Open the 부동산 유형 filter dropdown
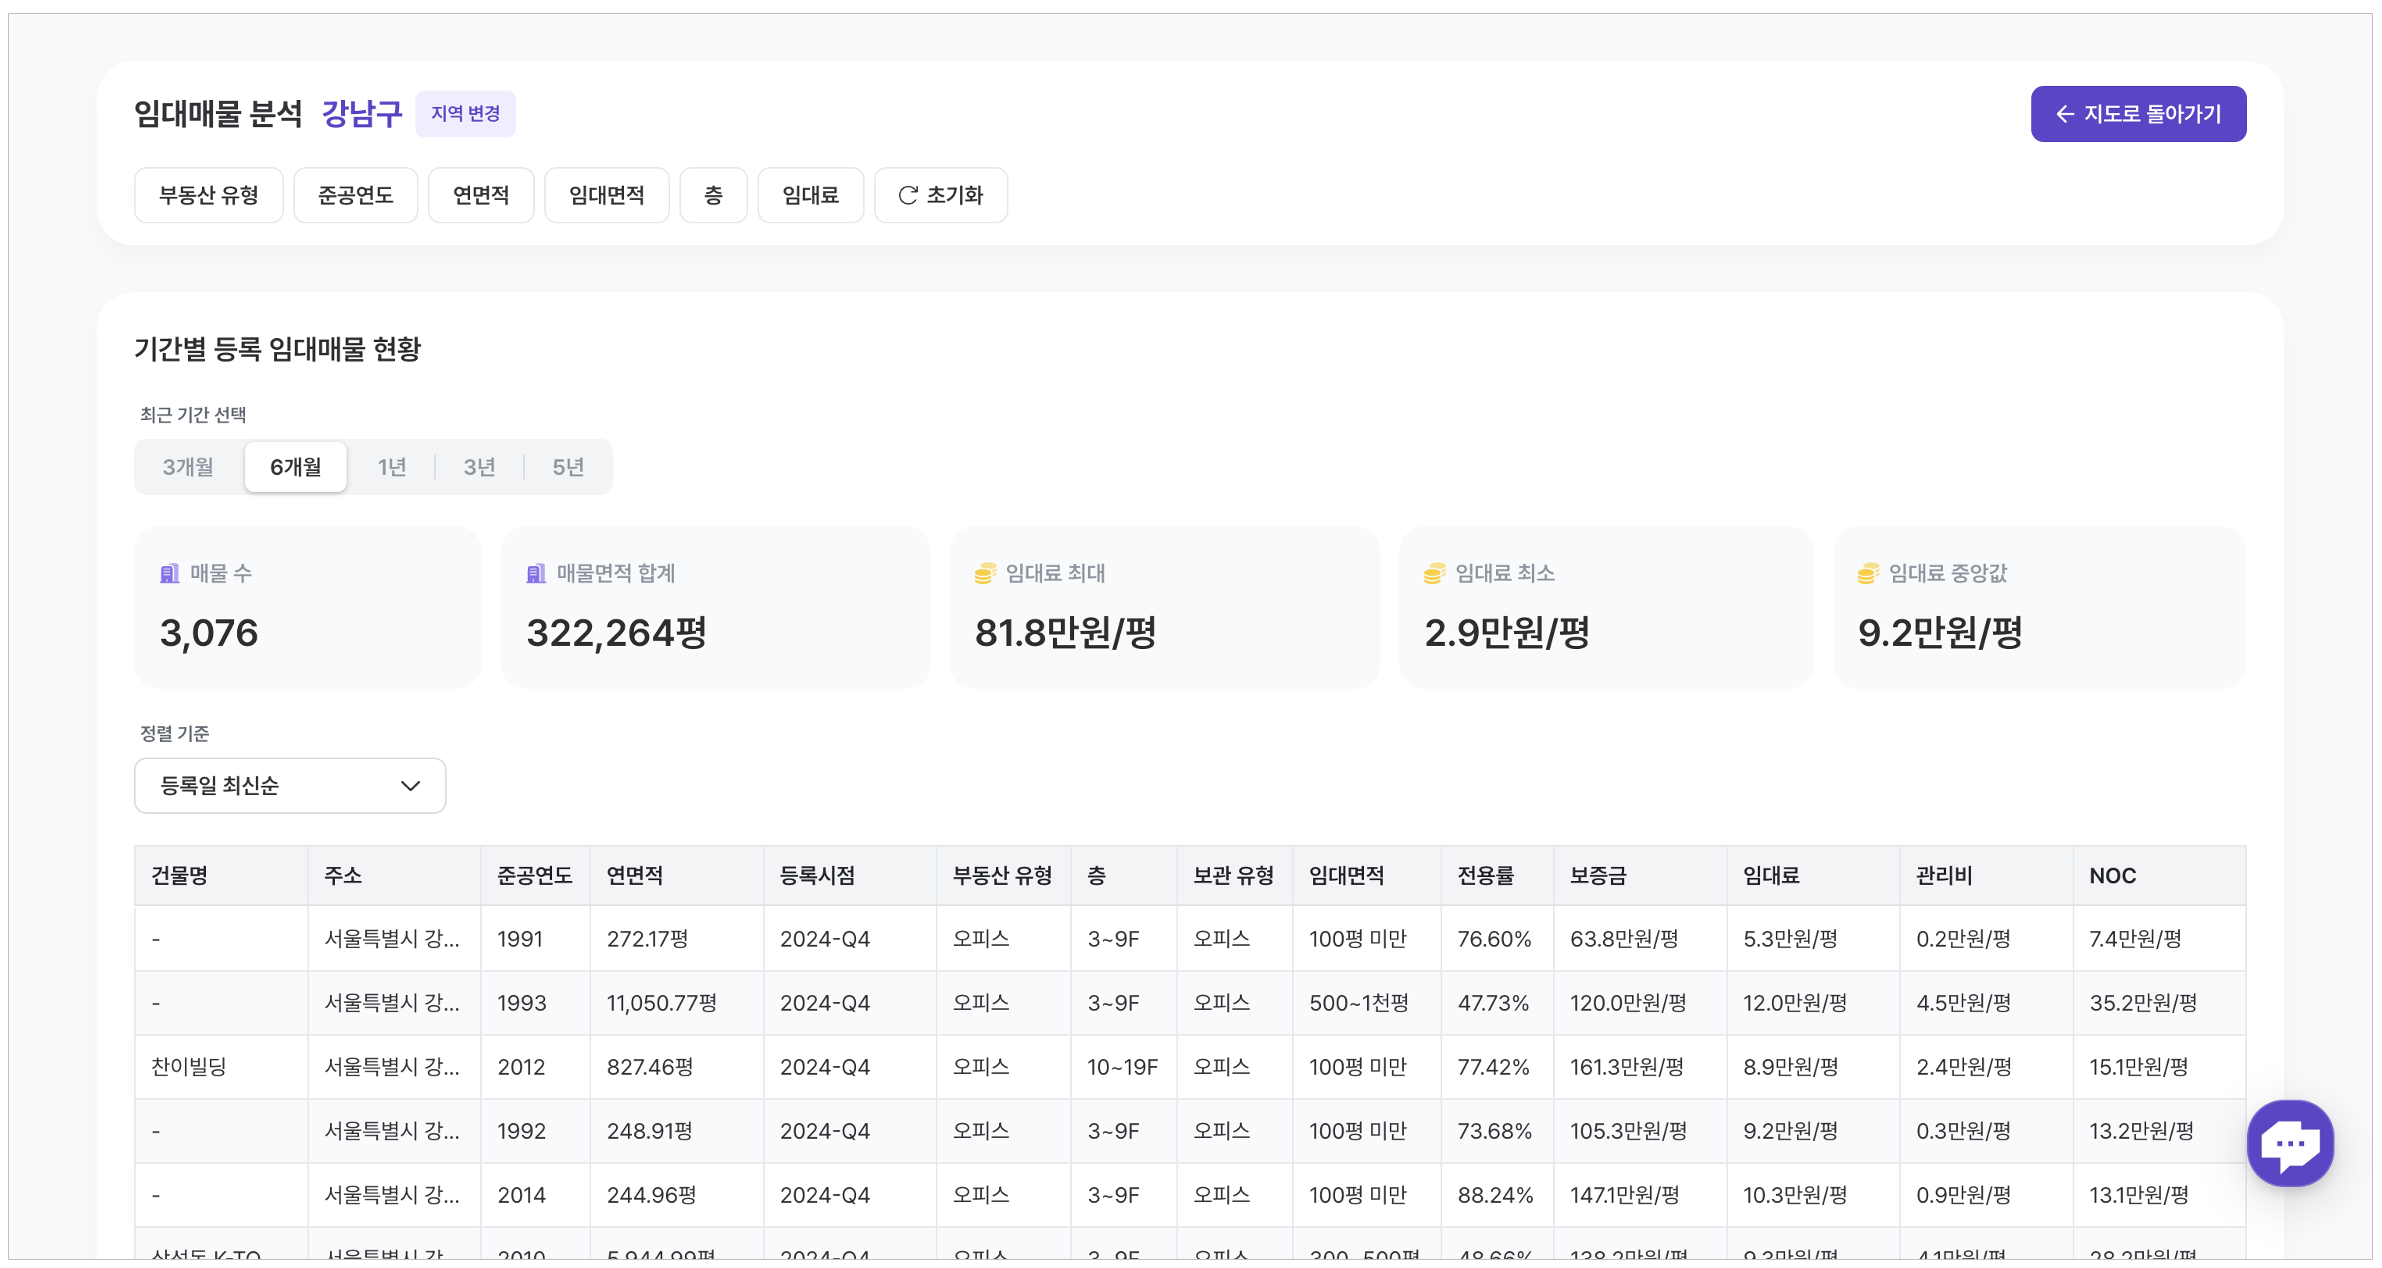Image resolution: width=2382 pixels, height=1268 pixels. click(x=208, y=195)
